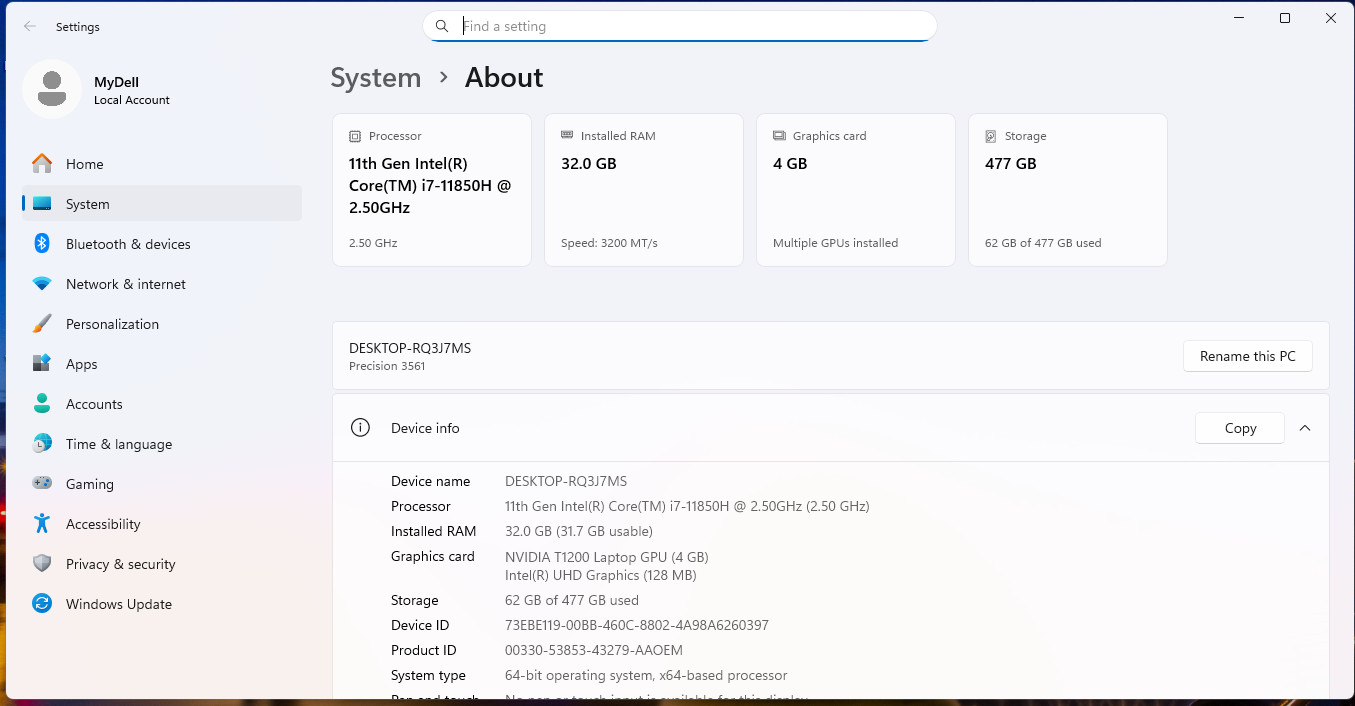This screenshot has width=1355, height=706.
Task: Click the breadcrumb chevron separator
Action: (x=443, y=78)
